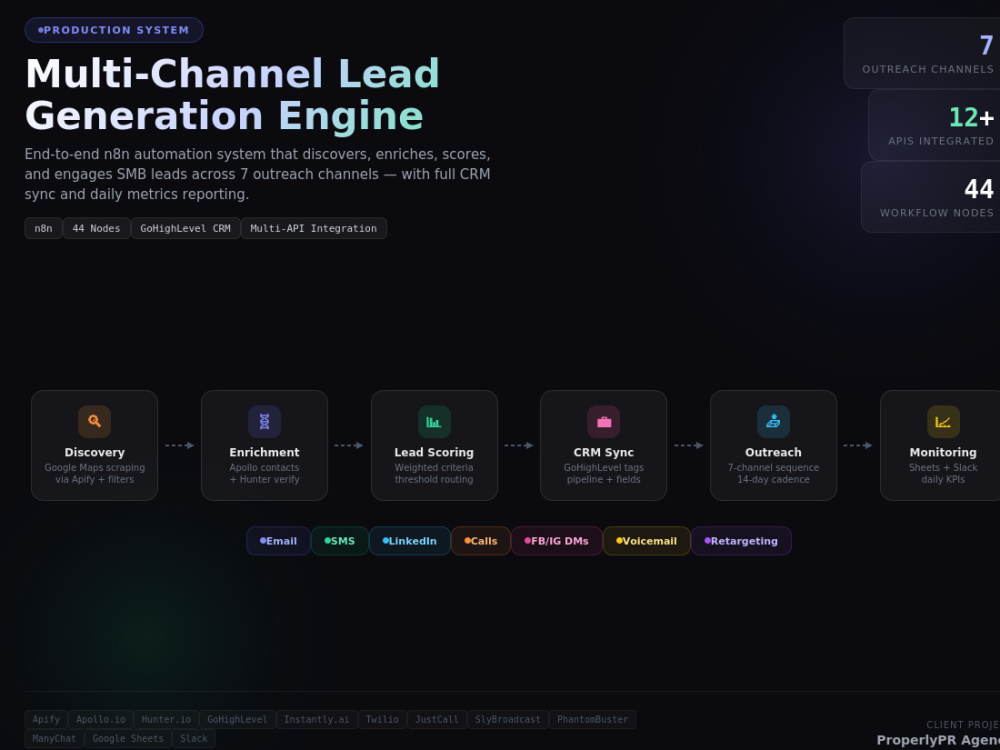The height and width of the screenshot is (750, 1000).
Task: Click the 44 Nodes tag
Action: click(x=96, y=228)
